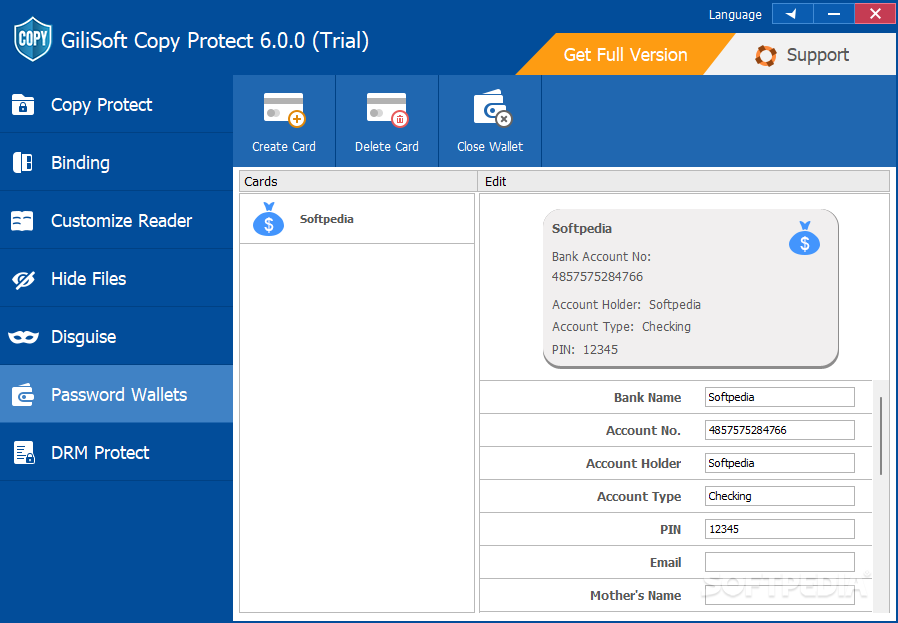The image size is (898, 623).
Task: Select the Softpedia card name in list
Action: click(326, 219)
